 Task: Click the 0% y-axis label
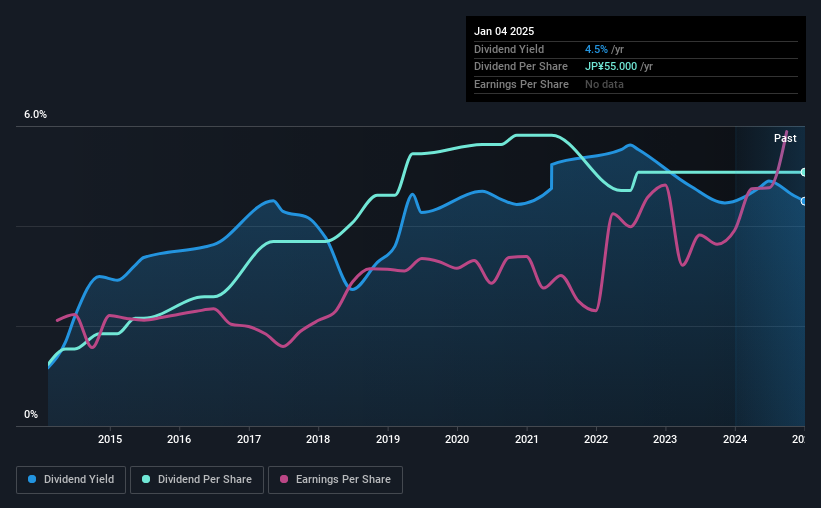point(31,415)
